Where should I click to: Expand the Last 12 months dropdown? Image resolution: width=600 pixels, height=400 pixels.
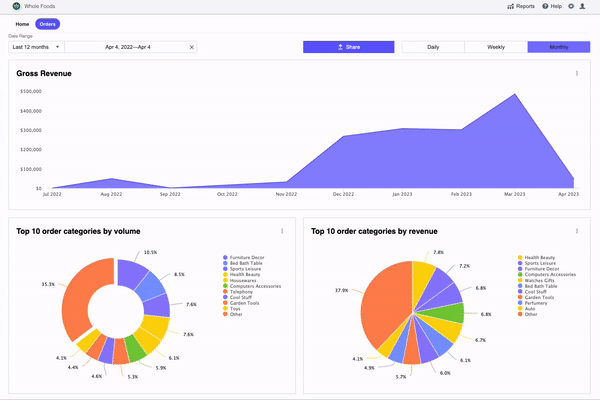tap(36, 47)
